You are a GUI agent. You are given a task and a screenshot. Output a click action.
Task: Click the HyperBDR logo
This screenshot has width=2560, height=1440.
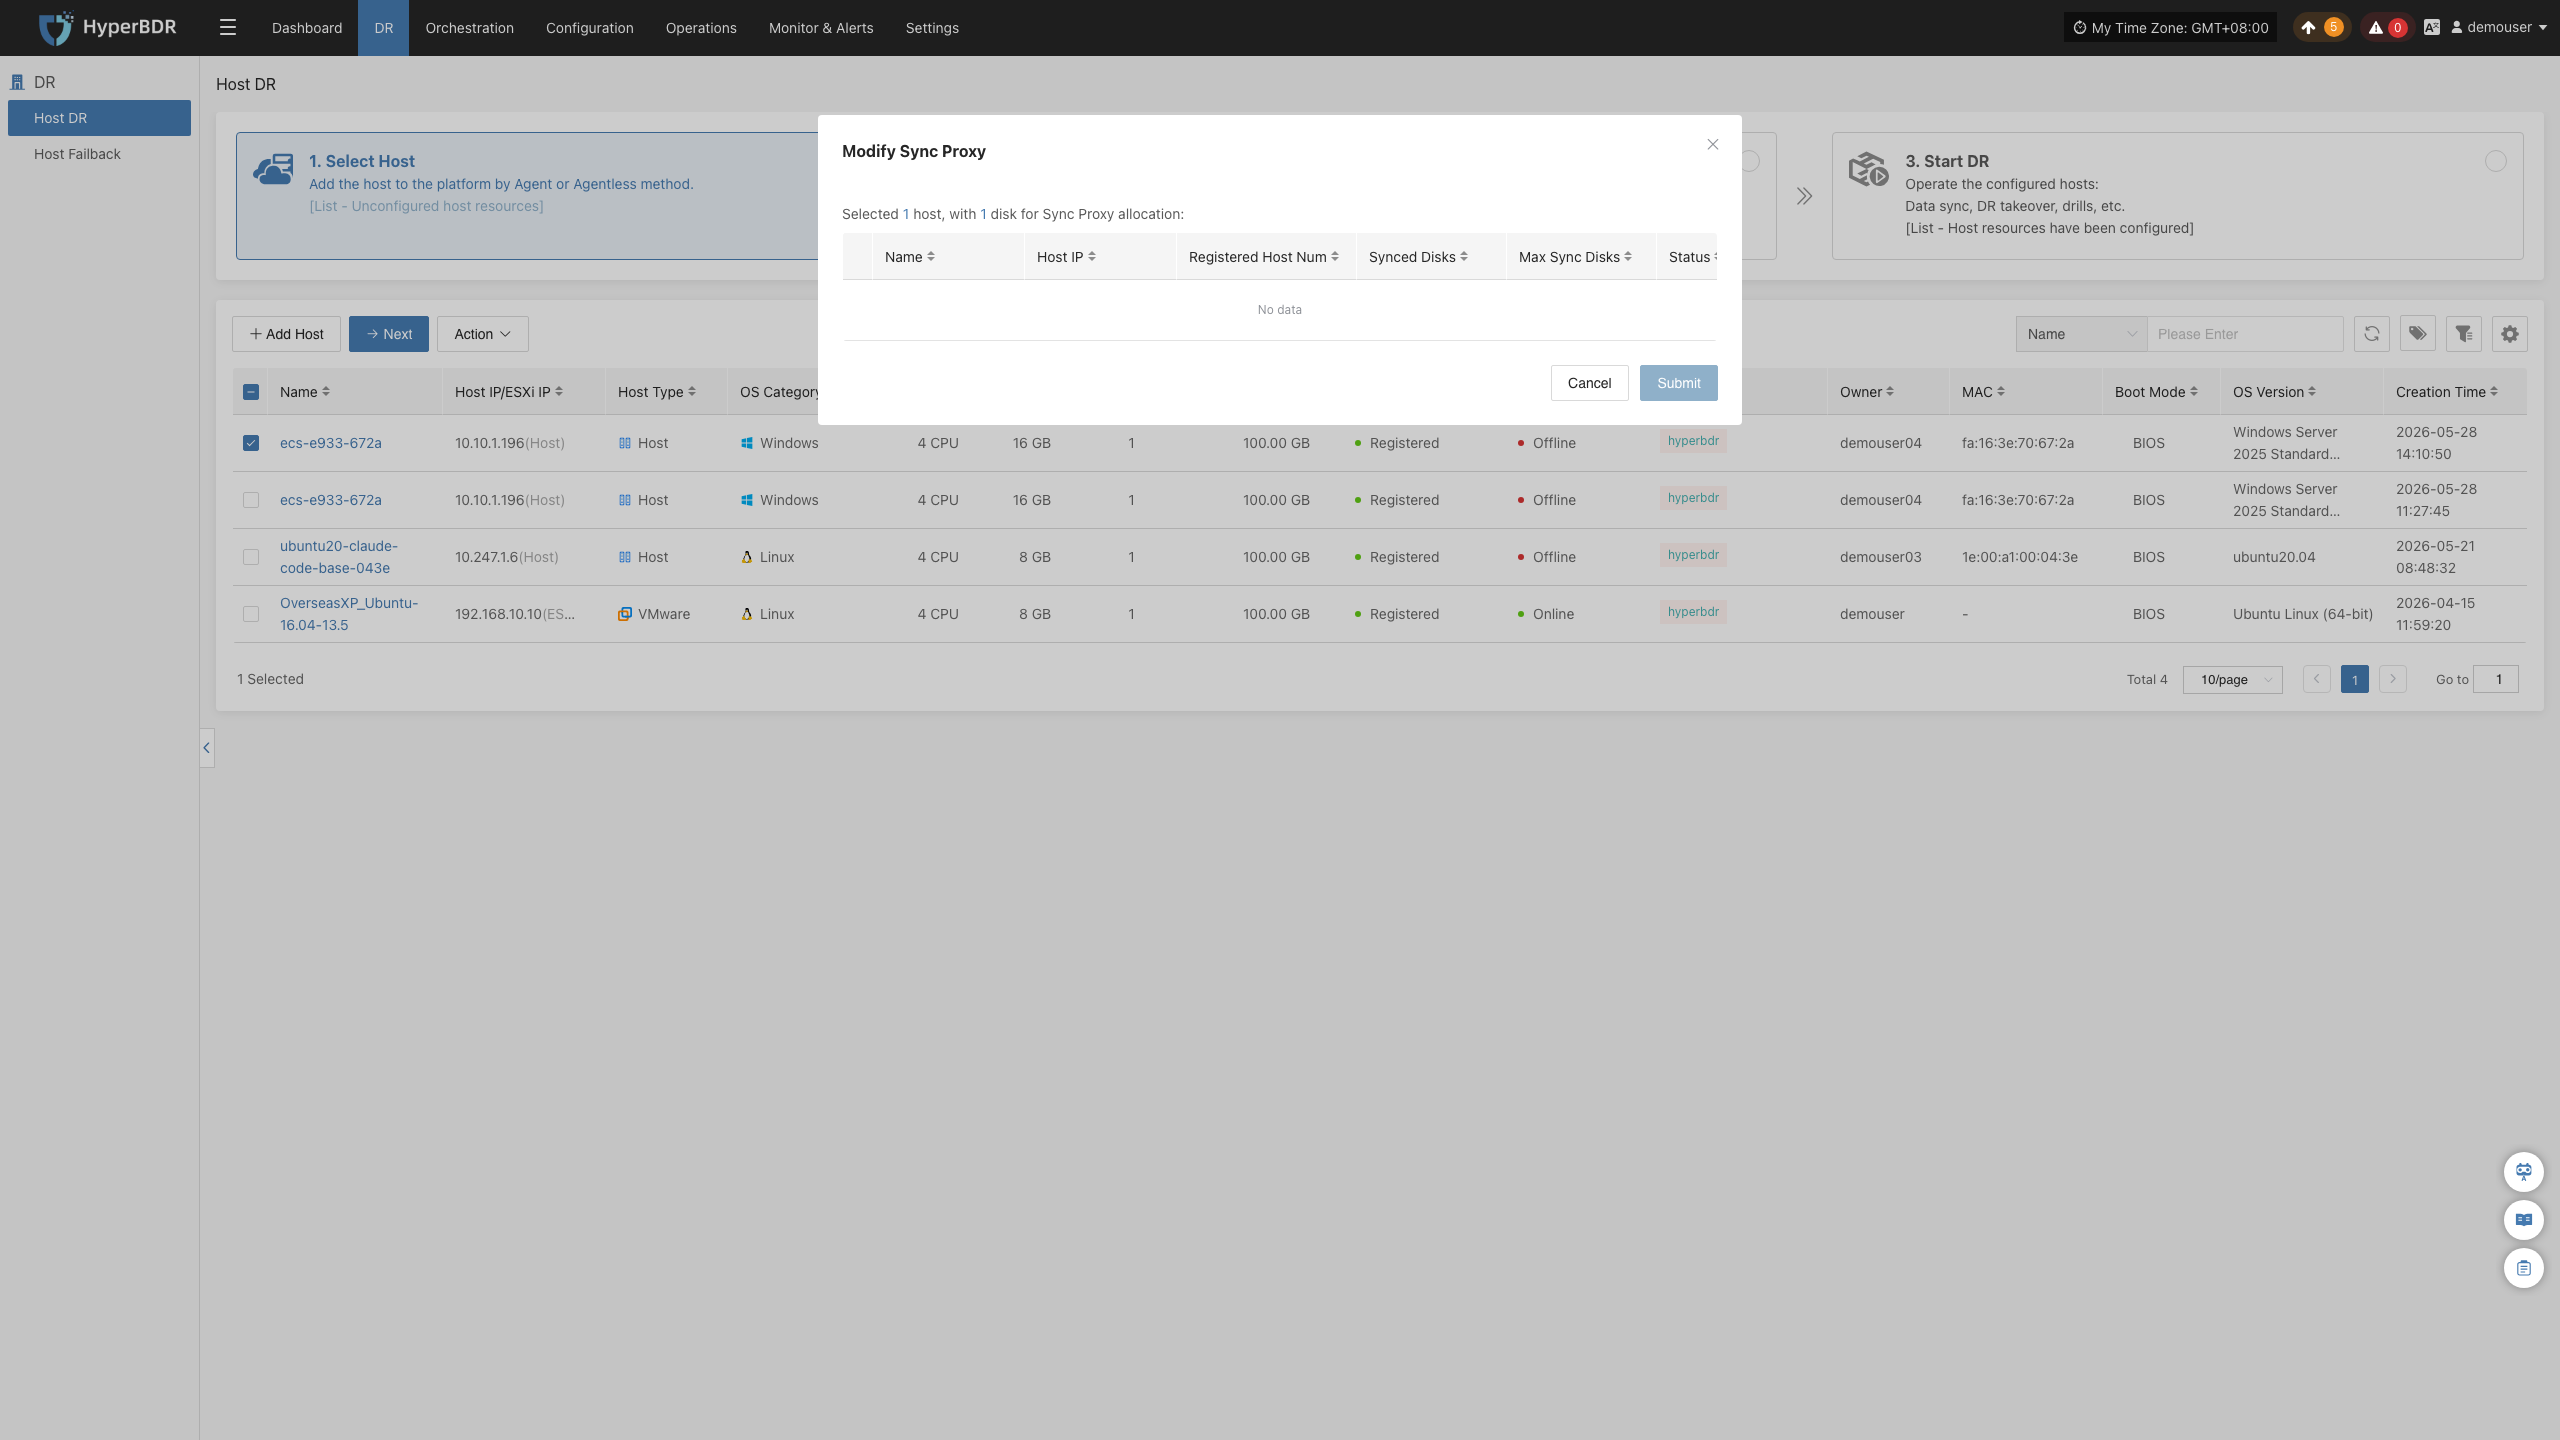(x=107, y=28)
